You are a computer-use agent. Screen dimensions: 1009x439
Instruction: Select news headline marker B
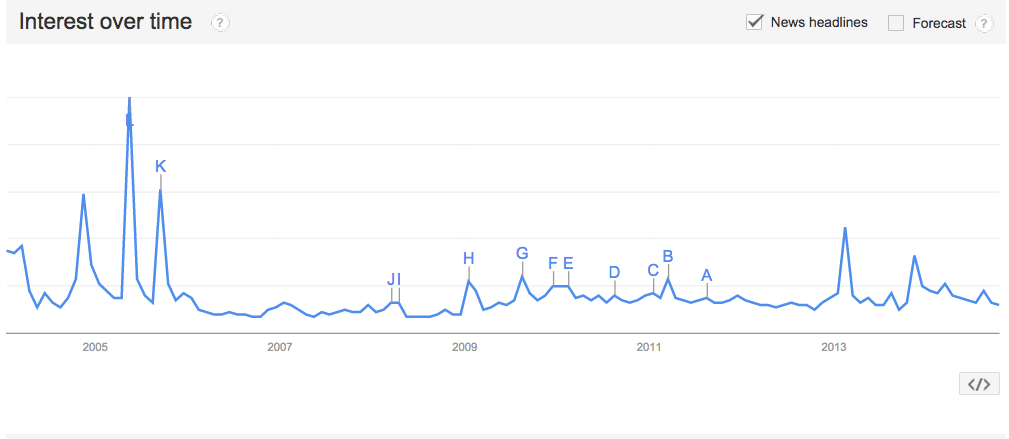(668, 256)
